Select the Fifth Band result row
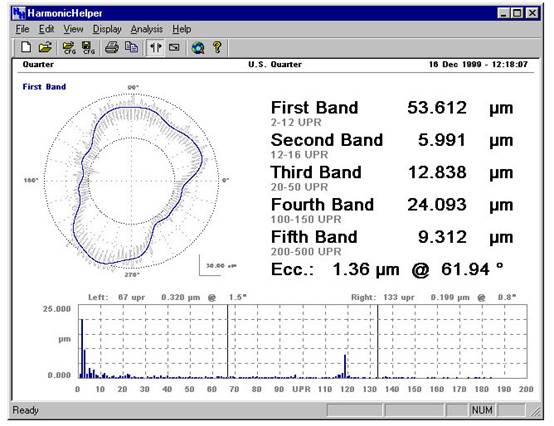 click(x=392, y=242)
